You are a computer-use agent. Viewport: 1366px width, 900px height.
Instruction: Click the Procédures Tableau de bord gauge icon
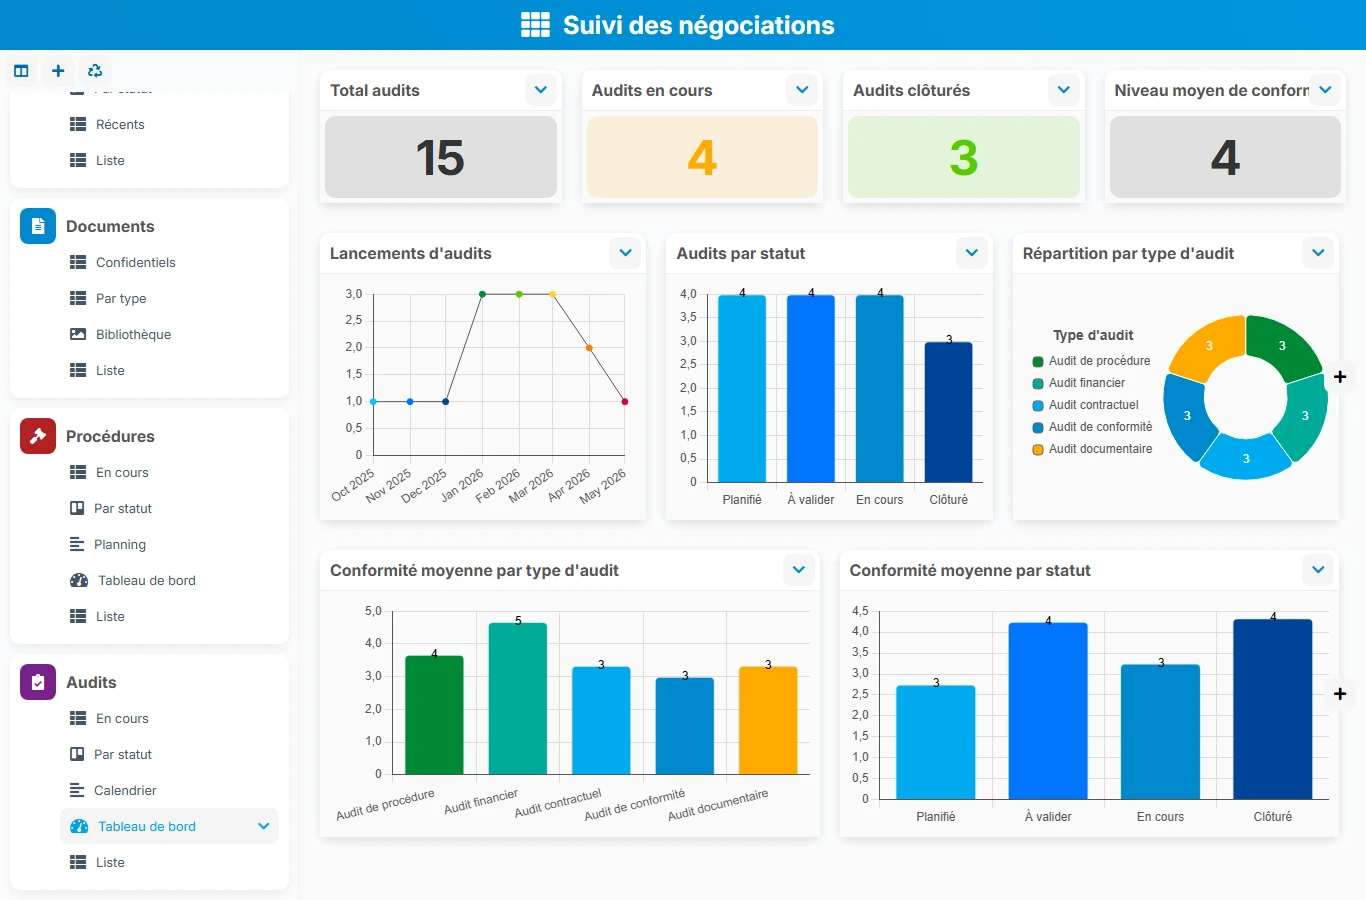pos(79,580)
